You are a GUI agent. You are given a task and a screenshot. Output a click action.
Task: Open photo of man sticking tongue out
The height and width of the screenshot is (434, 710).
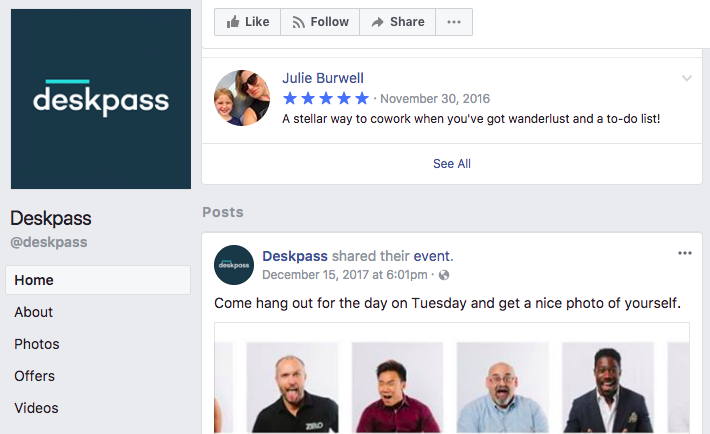292,388
